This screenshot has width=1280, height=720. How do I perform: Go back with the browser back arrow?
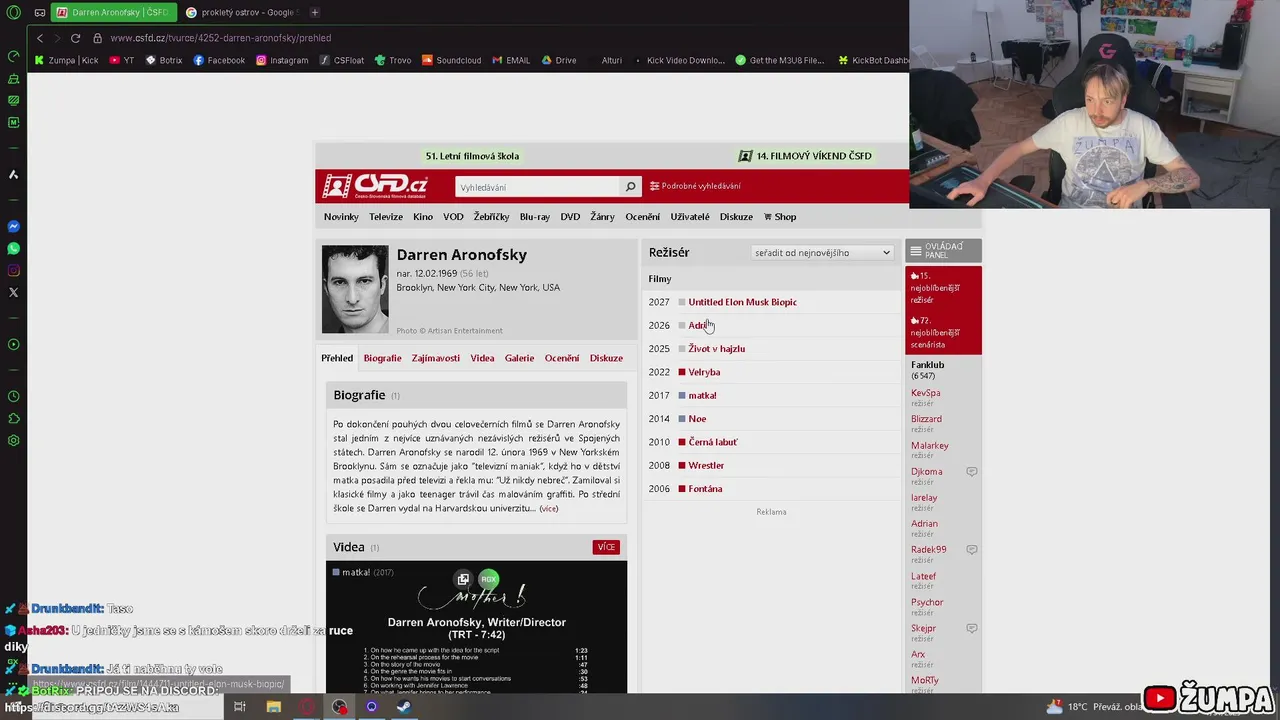point(40,38)
